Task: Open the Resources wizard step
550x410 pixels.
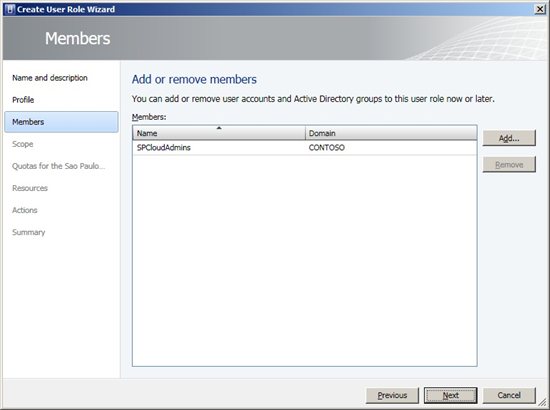Action: point(30,188)
